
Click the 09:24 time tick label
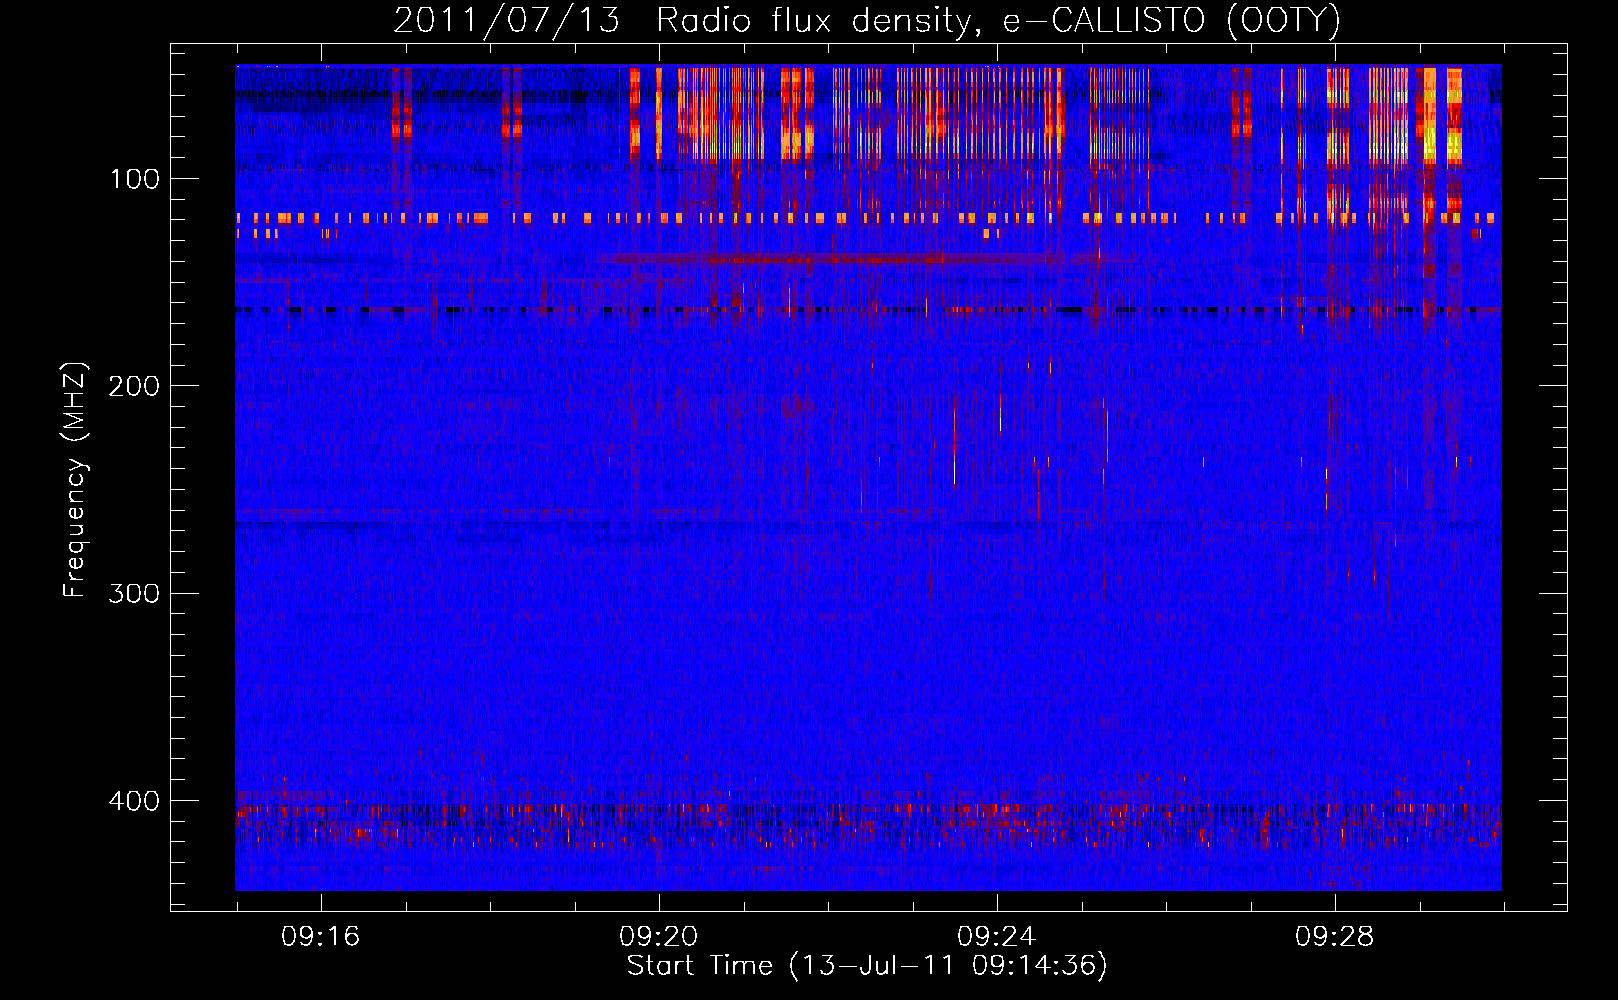tap(997, 937)
